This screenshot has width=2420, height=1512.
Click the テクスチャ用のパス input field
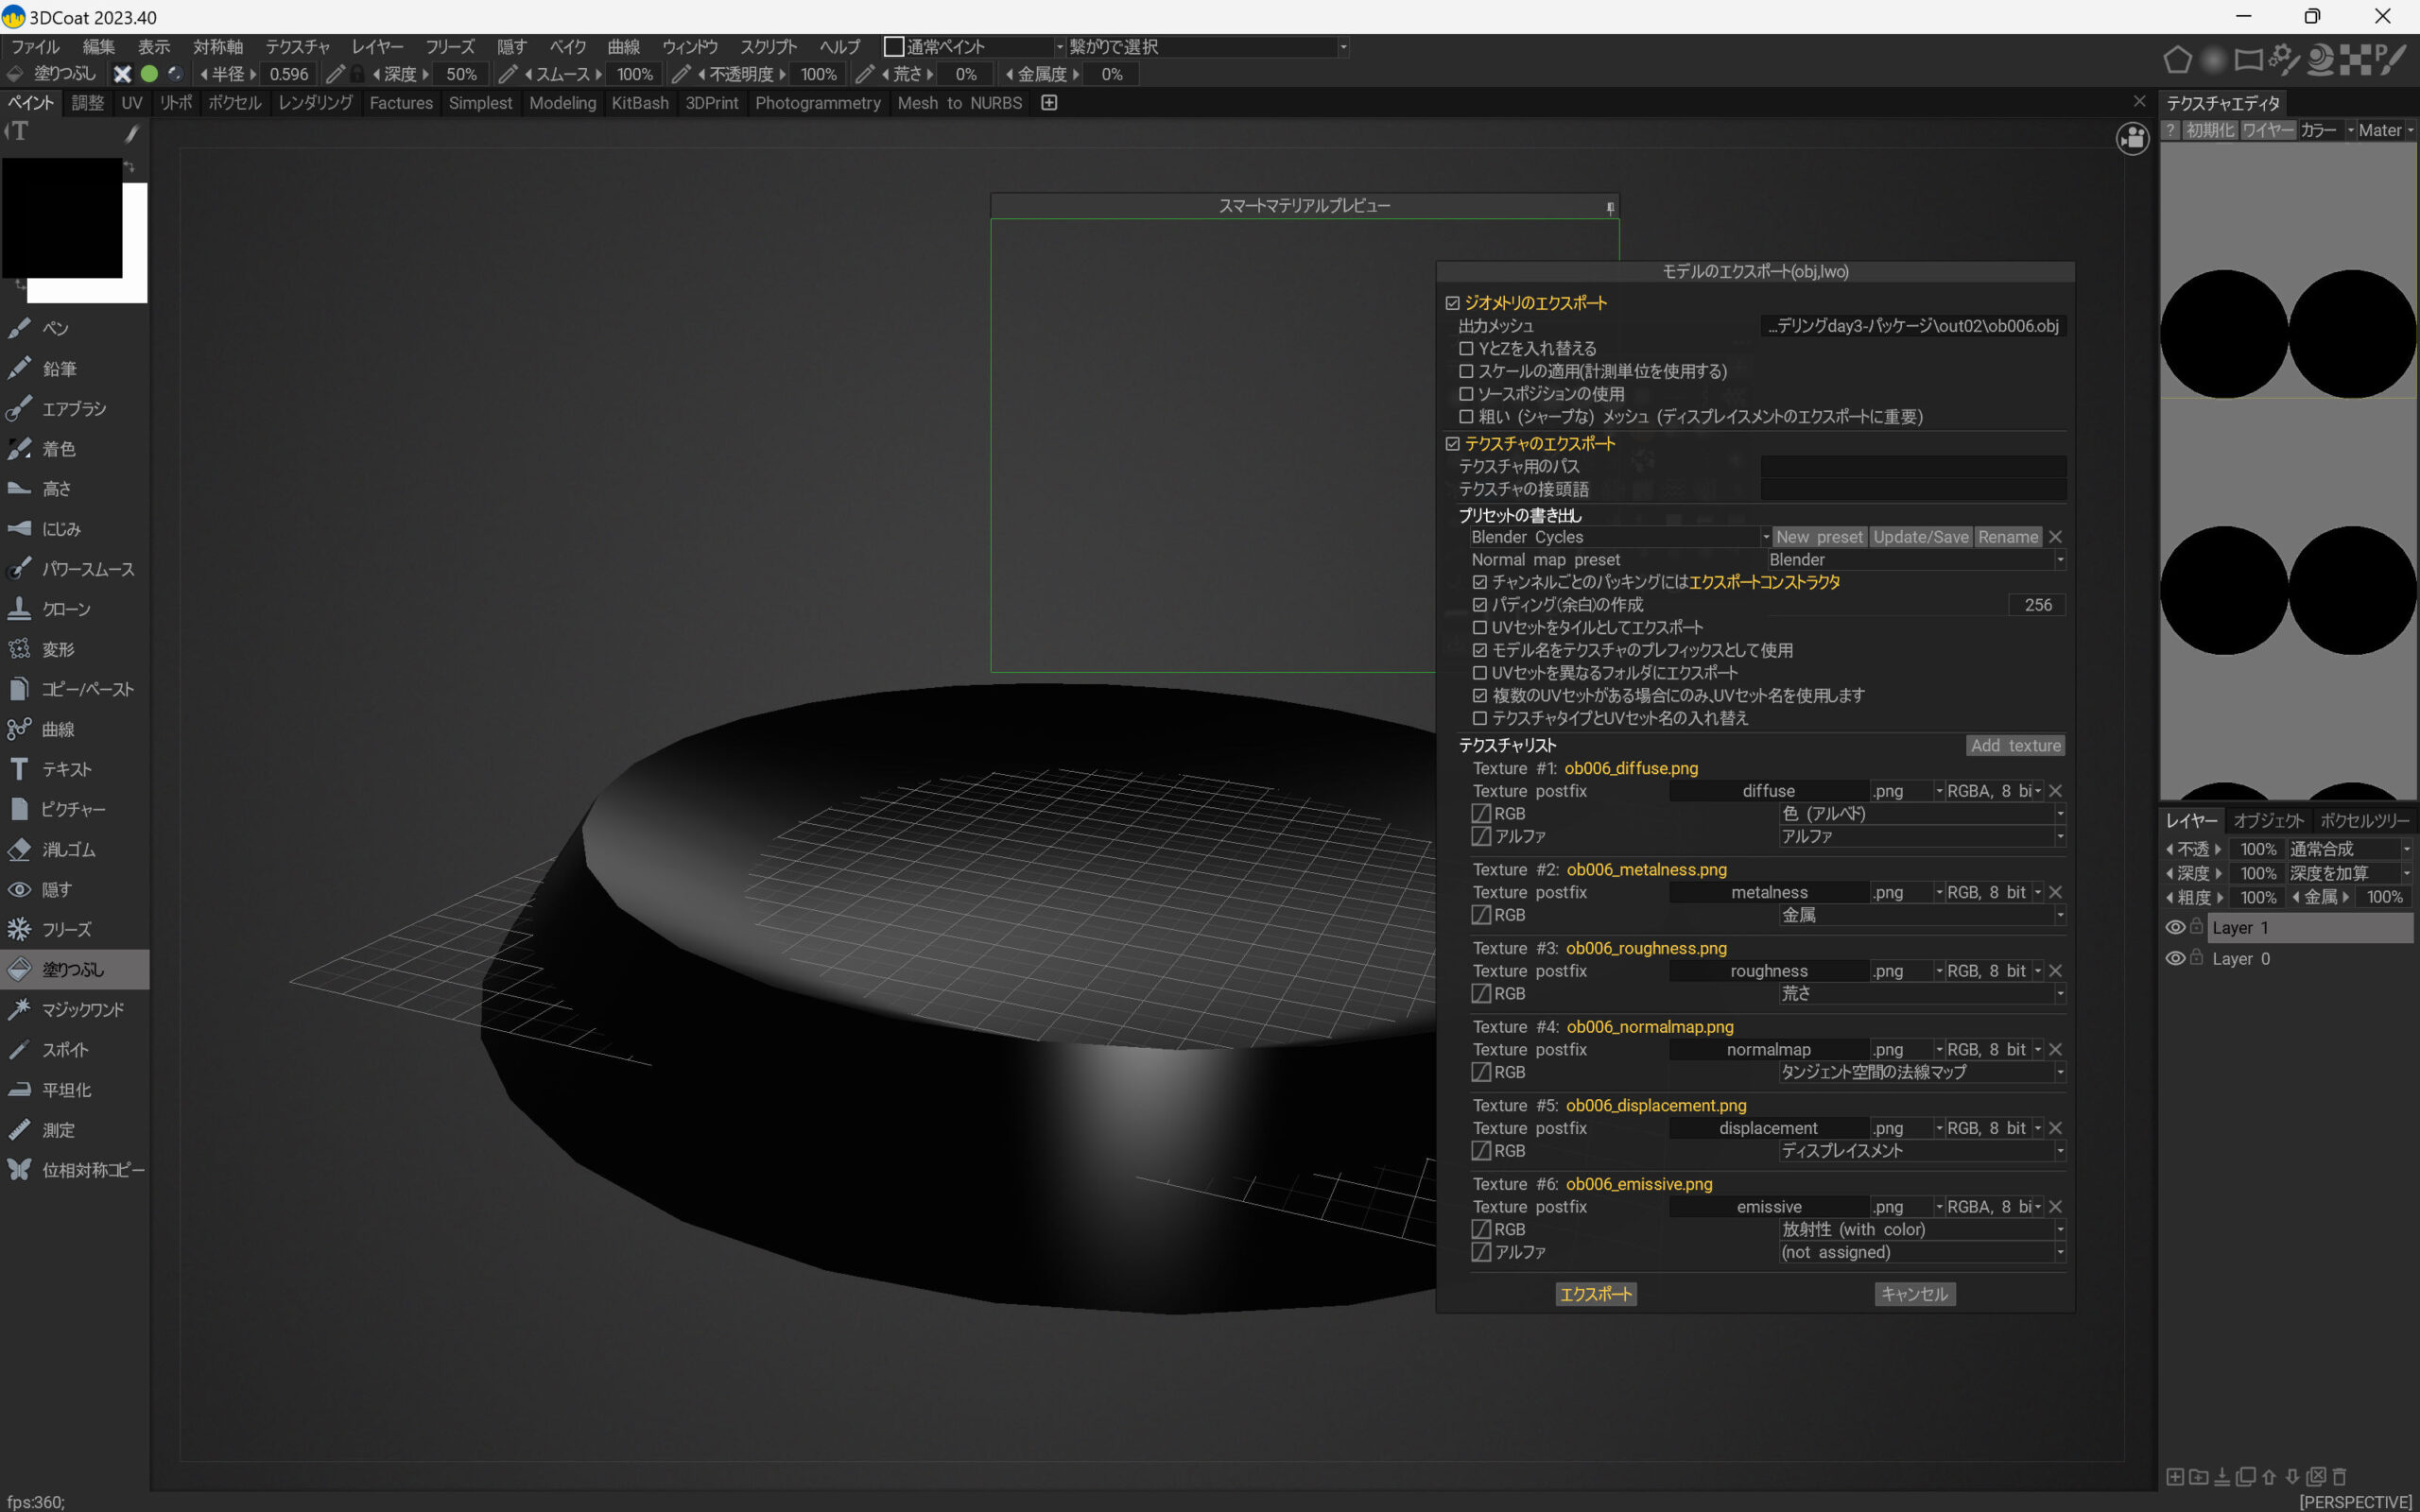coord(1912,467)
